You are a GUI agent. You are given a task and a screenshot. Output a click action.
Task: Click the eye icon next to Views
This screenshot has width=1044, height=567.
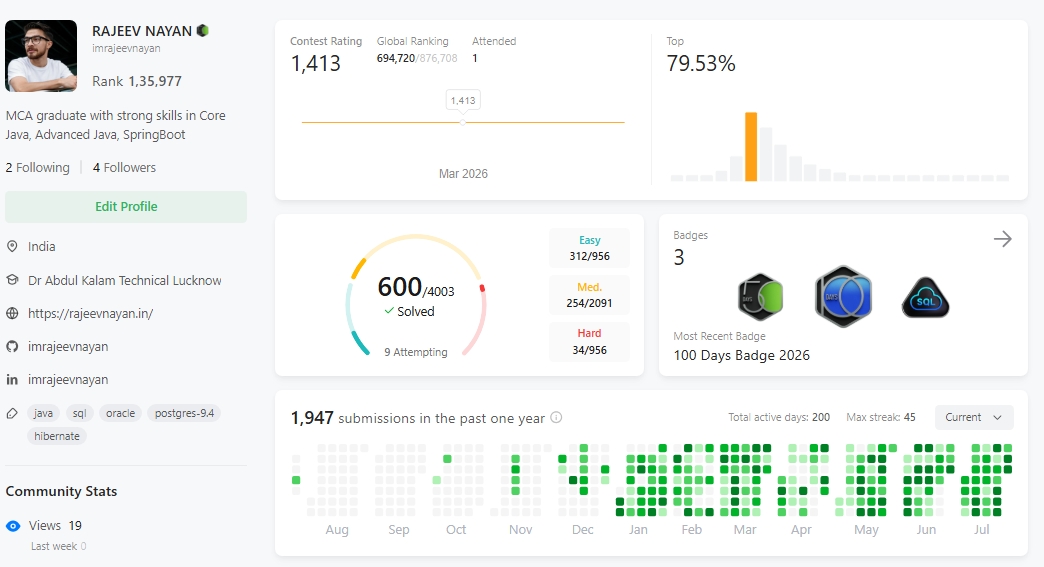pyautogui.click(x=13, y=526)
